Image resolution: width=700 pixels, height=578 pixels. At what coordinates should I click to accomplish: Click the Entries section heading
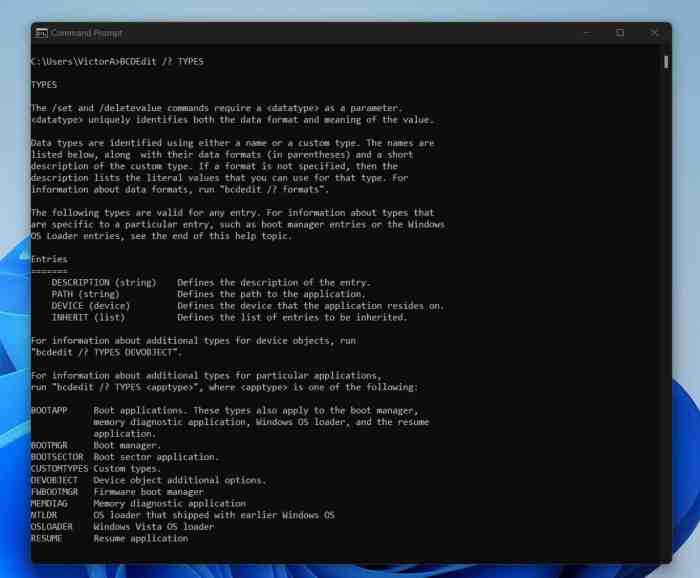click(x=49, y=259)
